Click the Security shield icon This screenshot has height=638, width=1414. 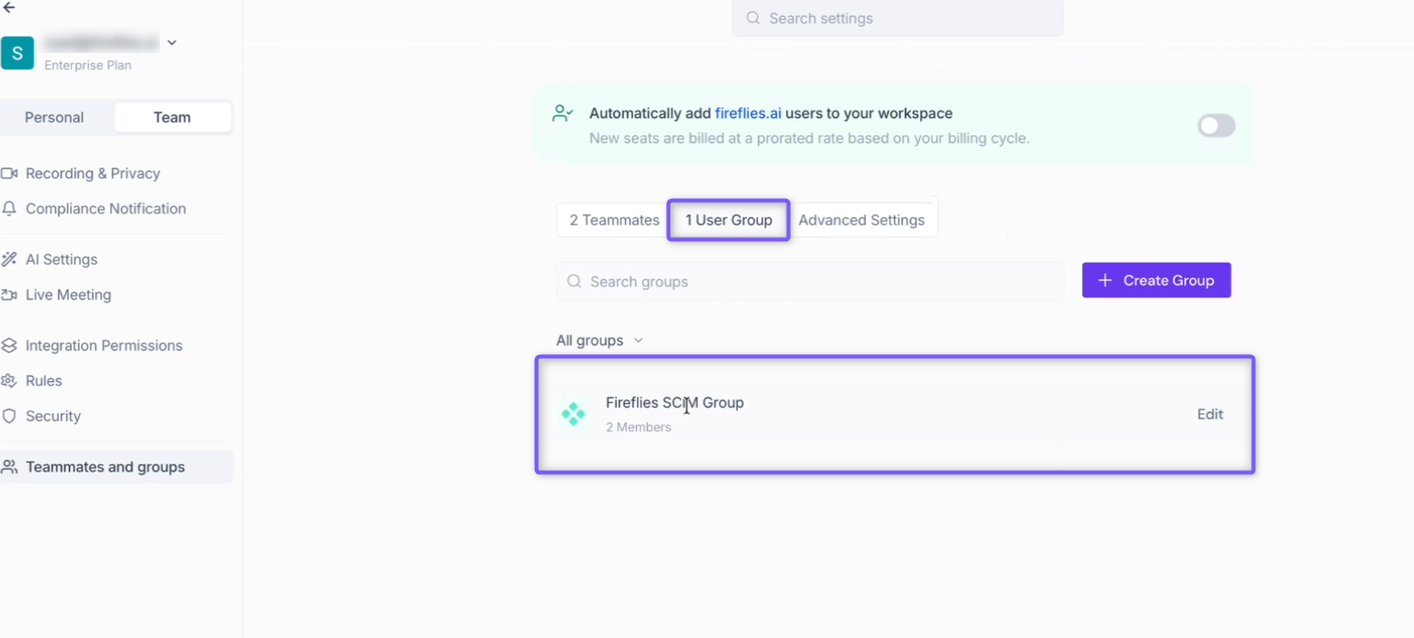tap(9, 416)
